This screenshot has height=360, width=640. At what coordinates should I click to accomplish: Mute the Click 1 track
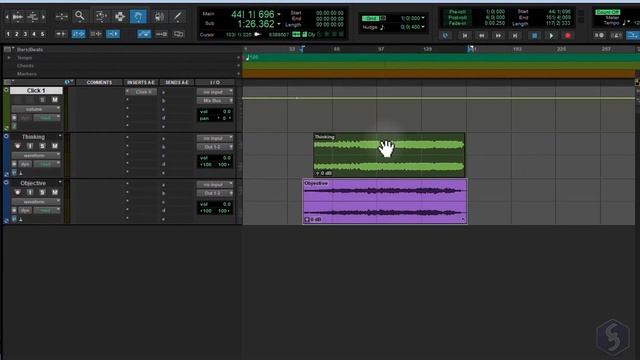click(x=55, y=100)
